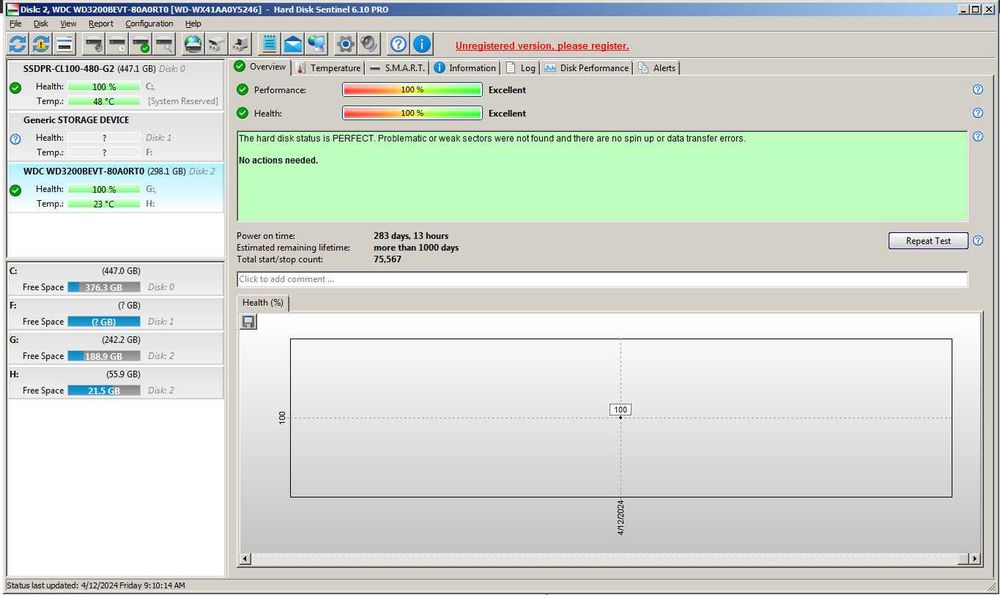
Task: Open the Report menu
Action: pos(101,24)
